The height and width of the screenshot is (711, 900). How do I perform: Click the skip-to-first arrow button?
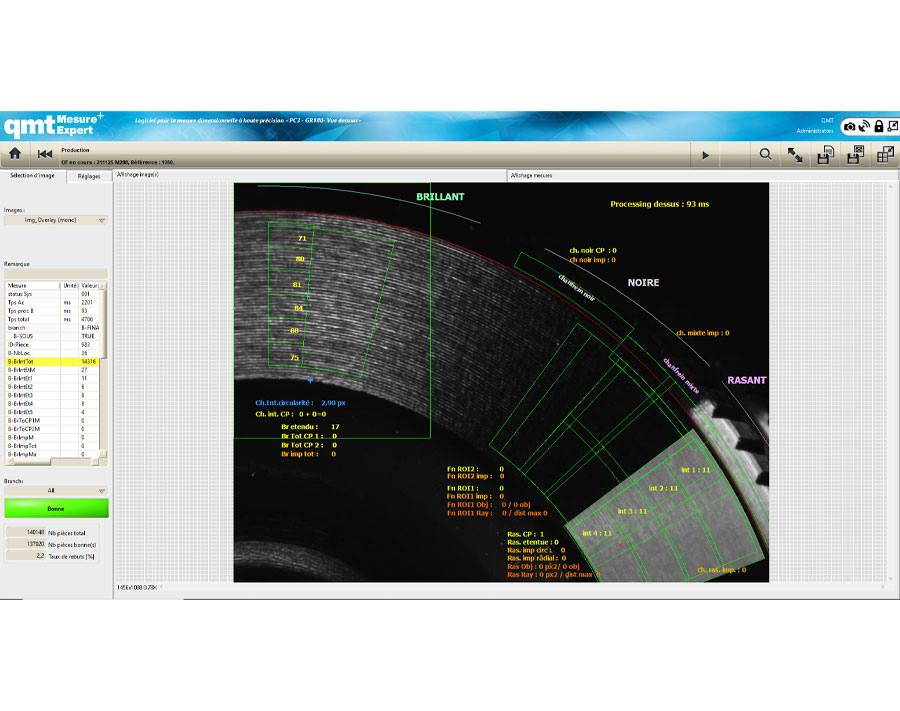coord(45,154)
